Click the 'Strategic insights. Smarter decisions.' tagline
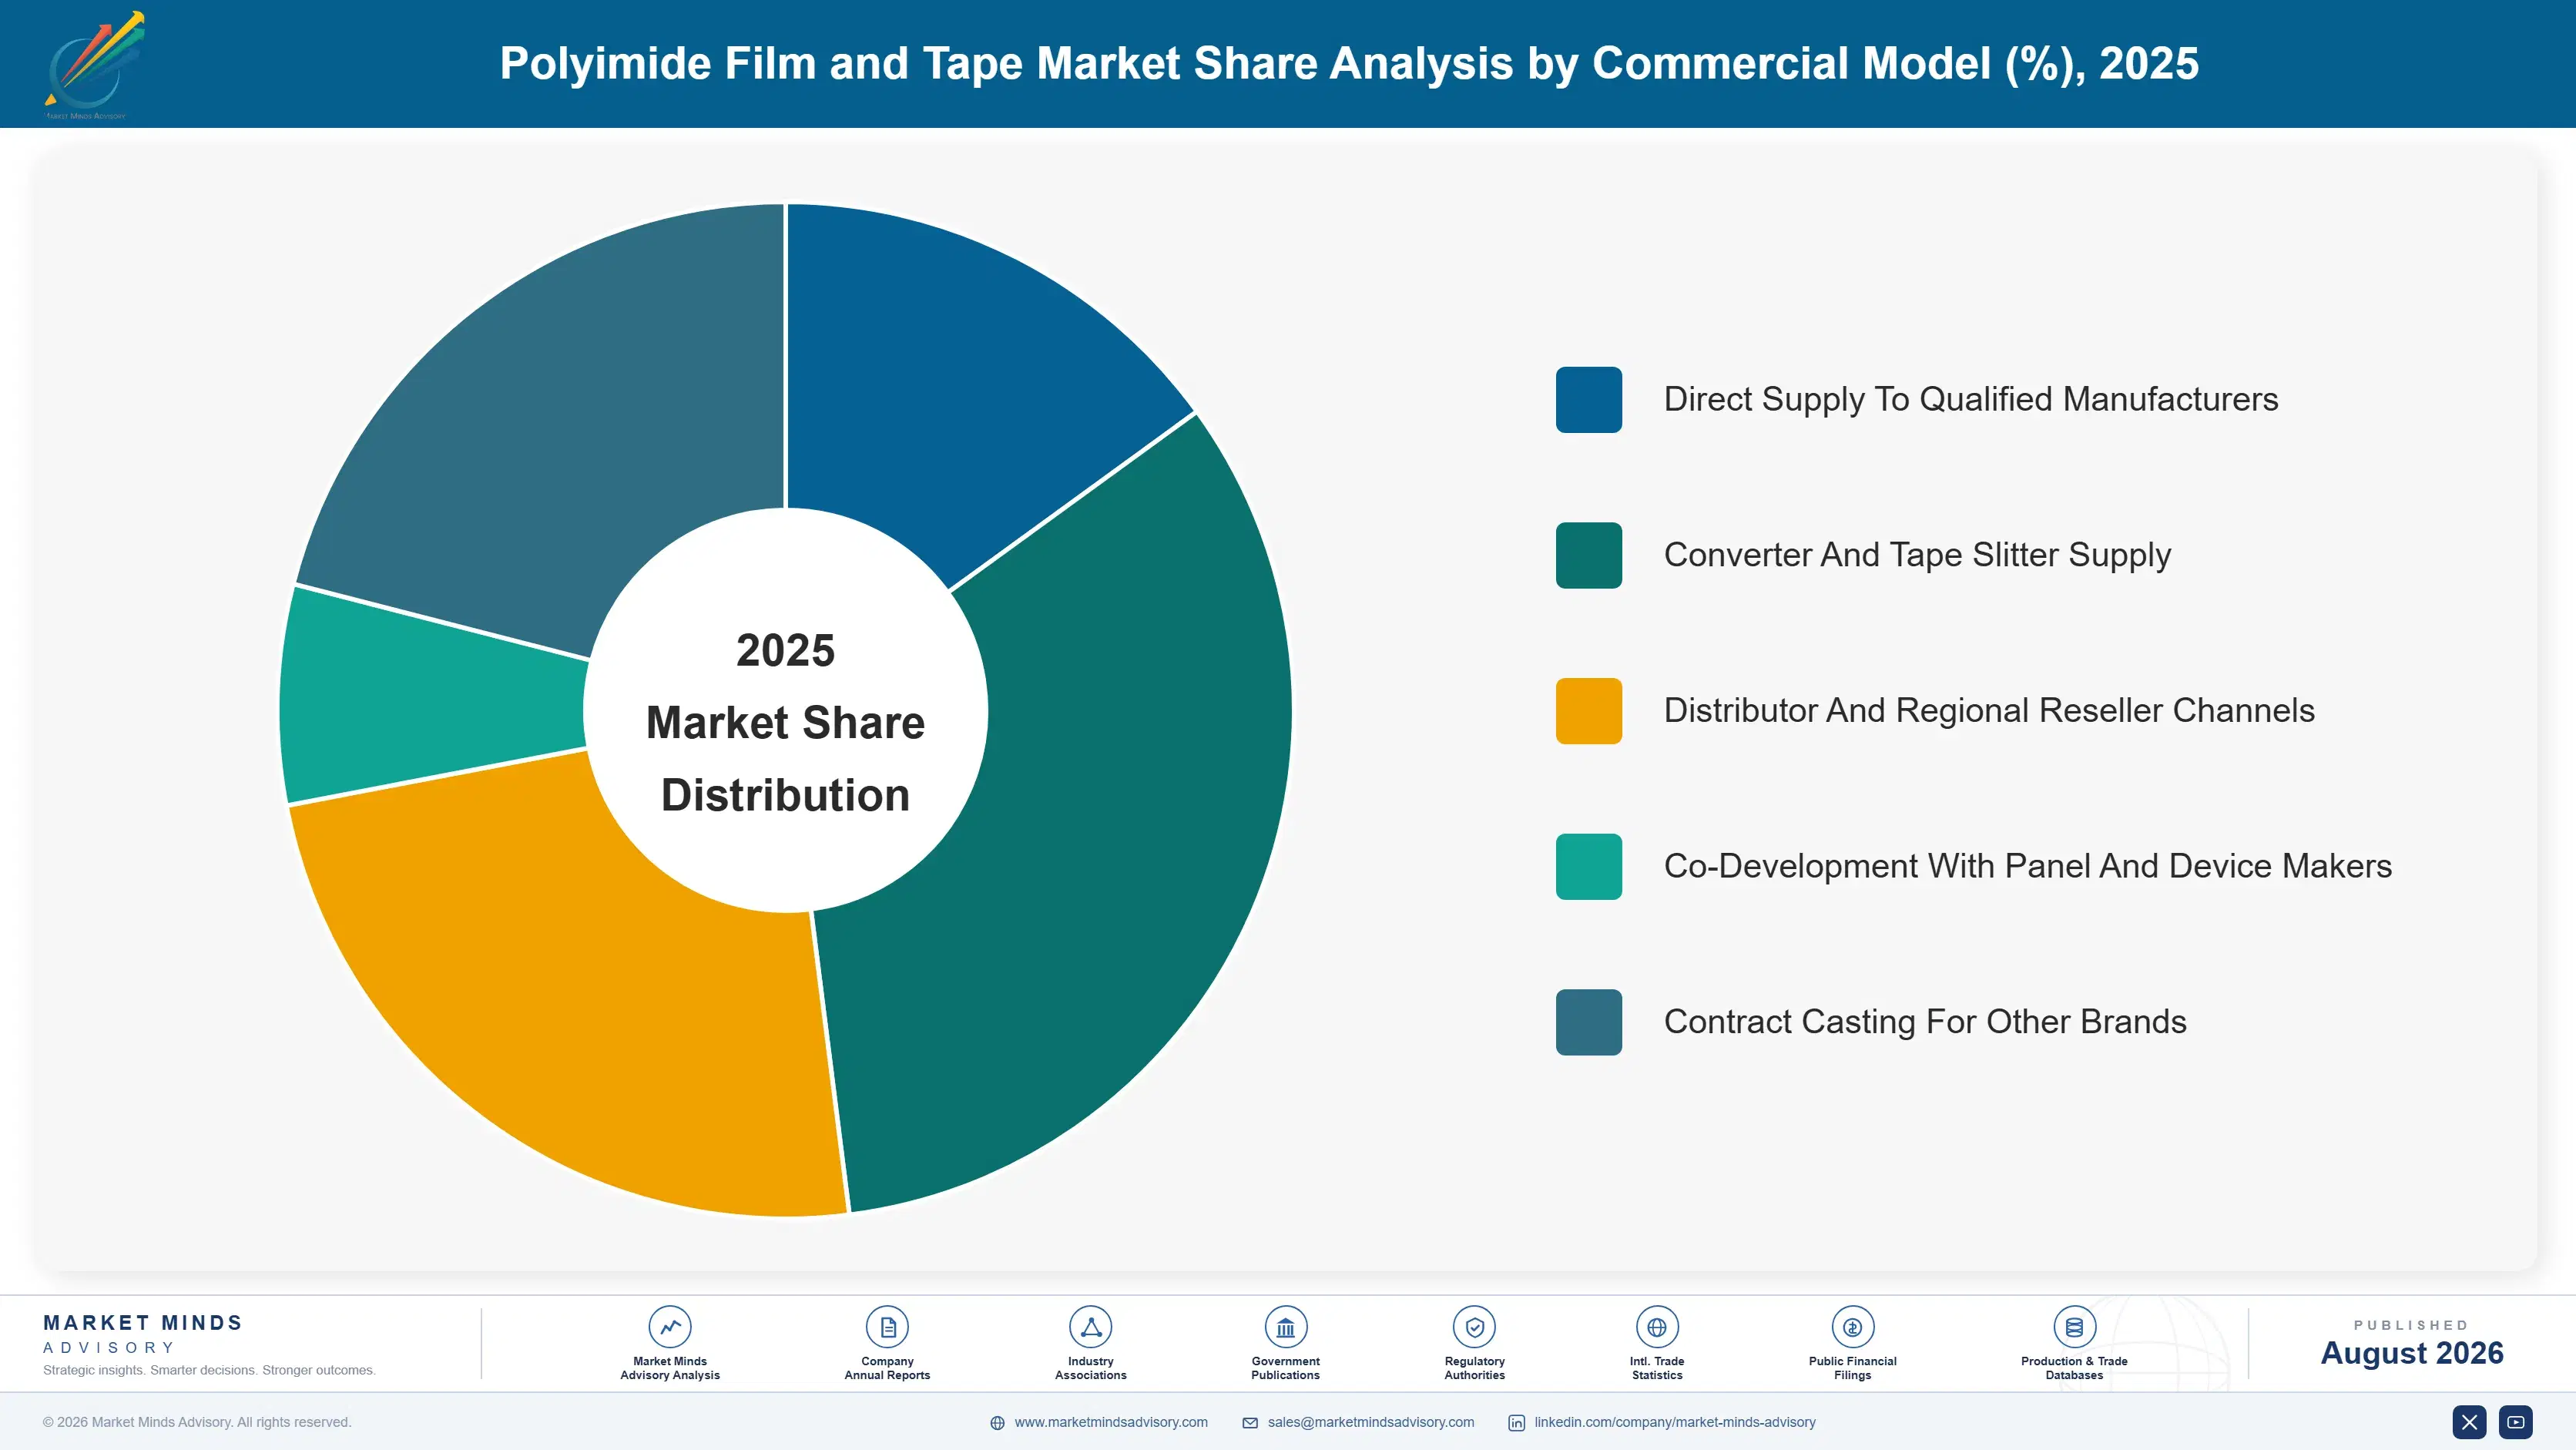 [x=209, y=1370]
